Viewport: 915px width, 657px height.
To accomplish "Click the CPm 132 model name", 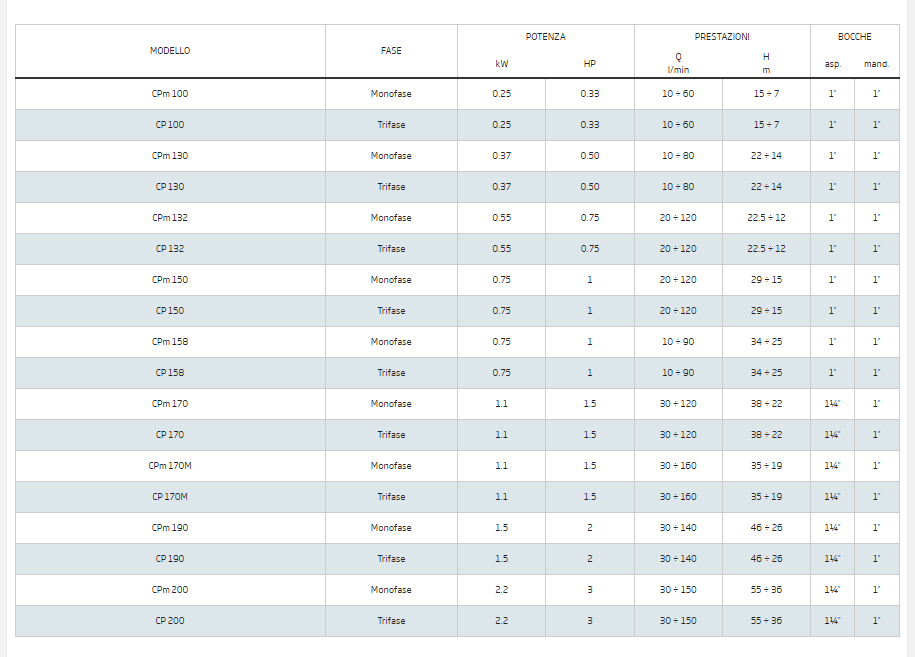I will (170, 218).
